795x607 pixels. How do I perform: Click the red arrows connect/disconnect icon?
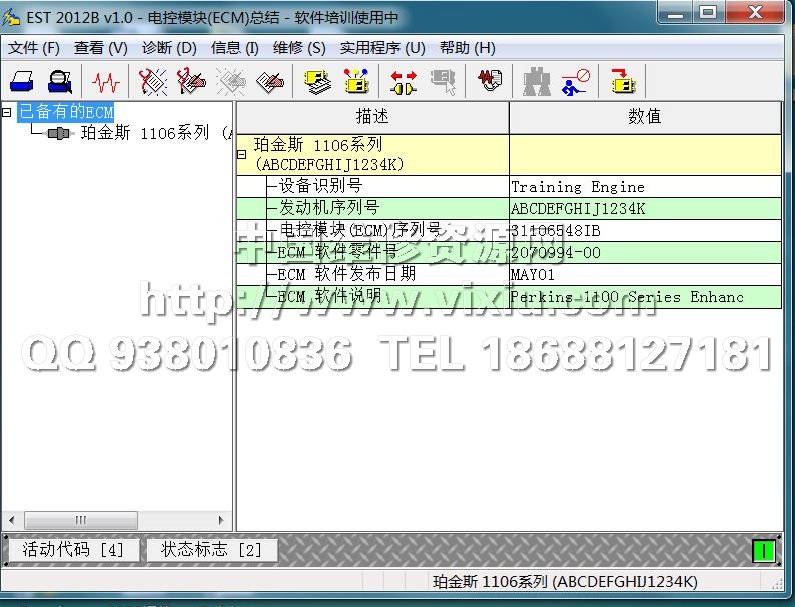tap(403, 81)
